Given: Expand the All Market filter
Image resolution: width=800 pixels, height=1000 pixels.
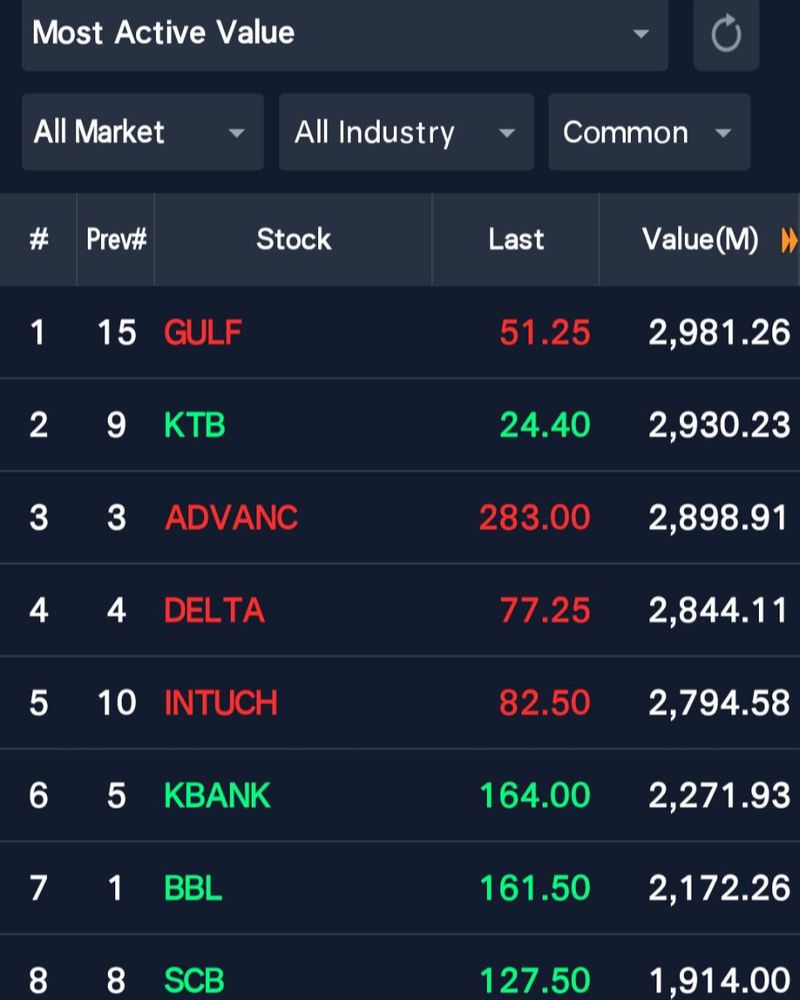Looking at the screenshot, I should [142, 132].
